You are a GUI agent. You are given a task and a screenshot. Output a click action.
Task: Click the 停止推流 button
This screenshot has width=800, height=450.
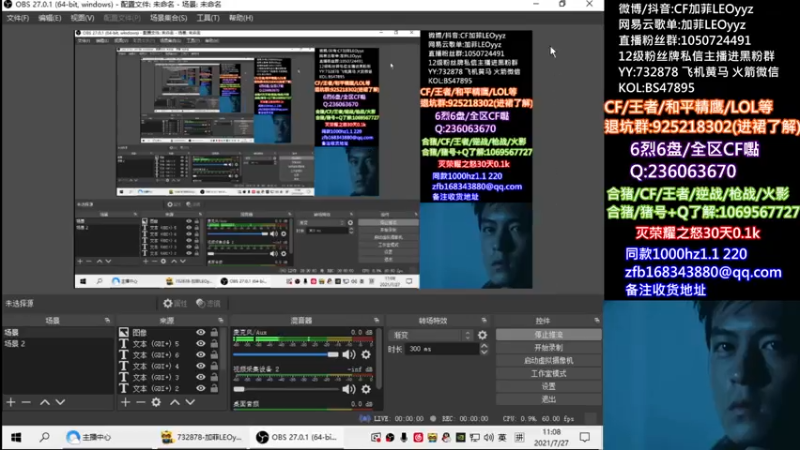tap(548, 335)
